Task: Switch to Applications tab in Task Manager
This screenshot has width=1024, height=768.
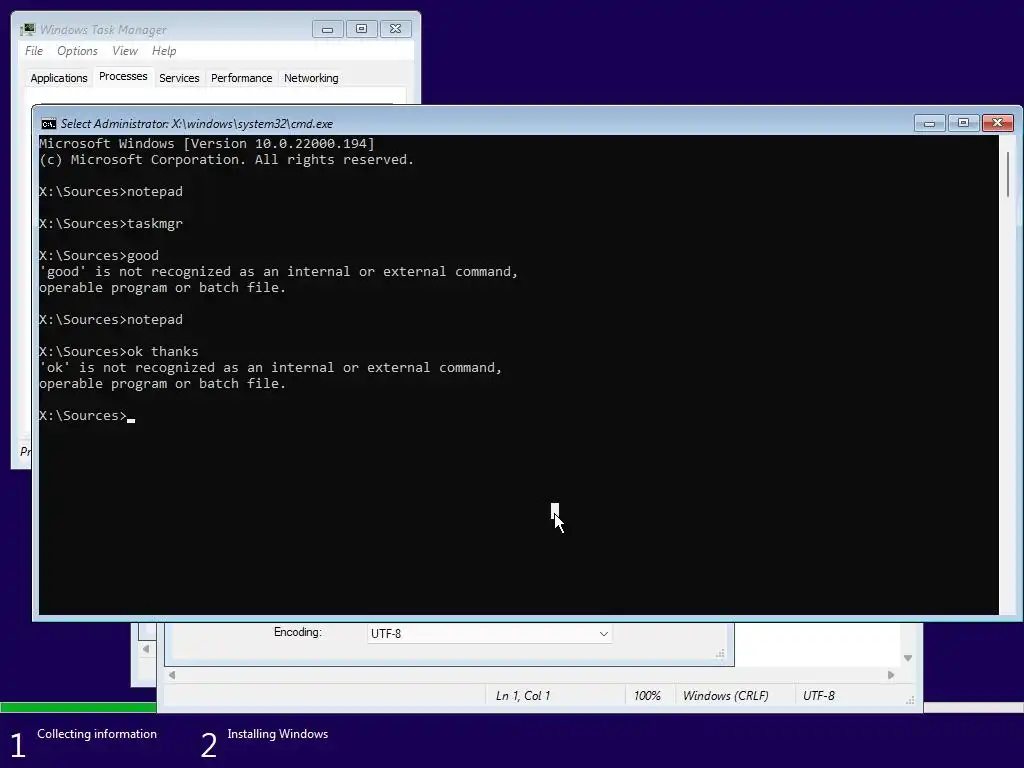Action: click(59, 78)
